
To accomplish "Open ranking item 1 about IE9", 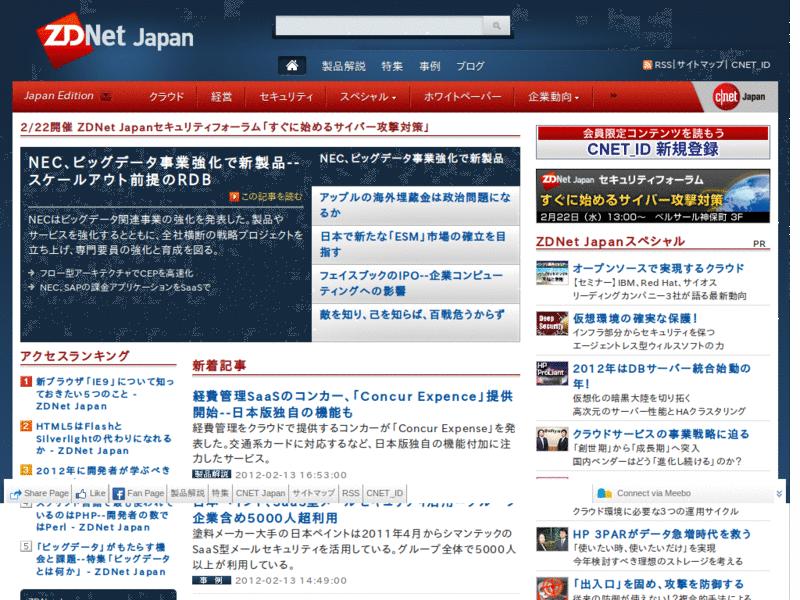I will pos(105,394).
